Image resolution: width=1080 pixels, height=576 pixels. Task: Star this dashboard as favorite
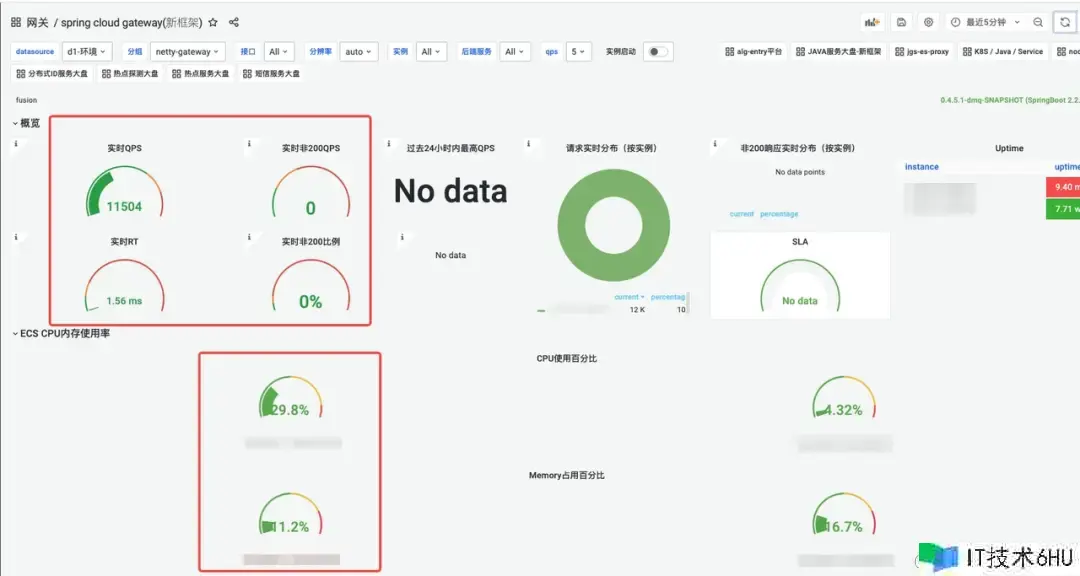coord(213,22)
